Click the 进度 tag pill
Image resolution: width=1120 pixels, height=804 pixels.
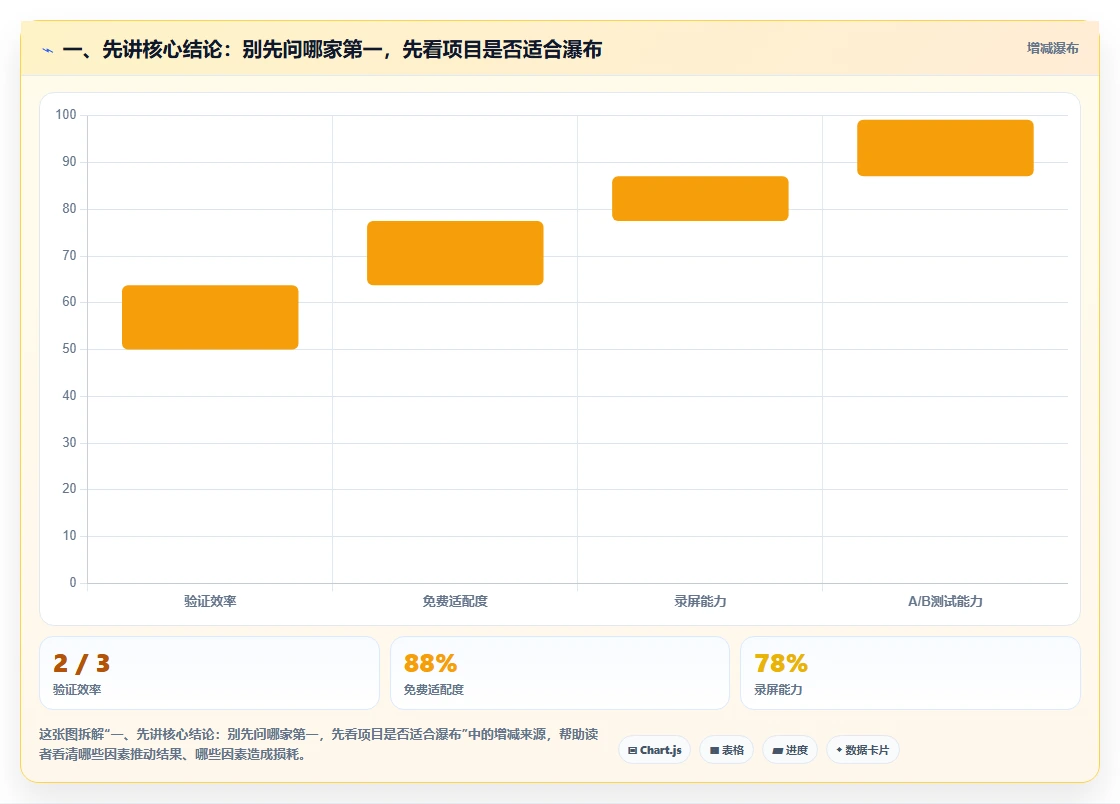tap(790, 750)
